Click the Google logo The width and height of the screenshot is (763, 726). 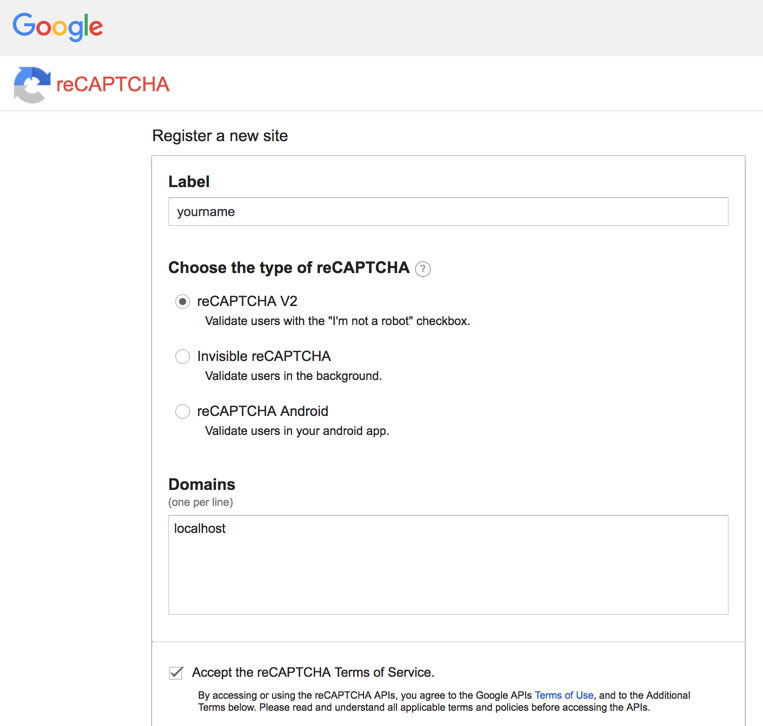(58, 27)
